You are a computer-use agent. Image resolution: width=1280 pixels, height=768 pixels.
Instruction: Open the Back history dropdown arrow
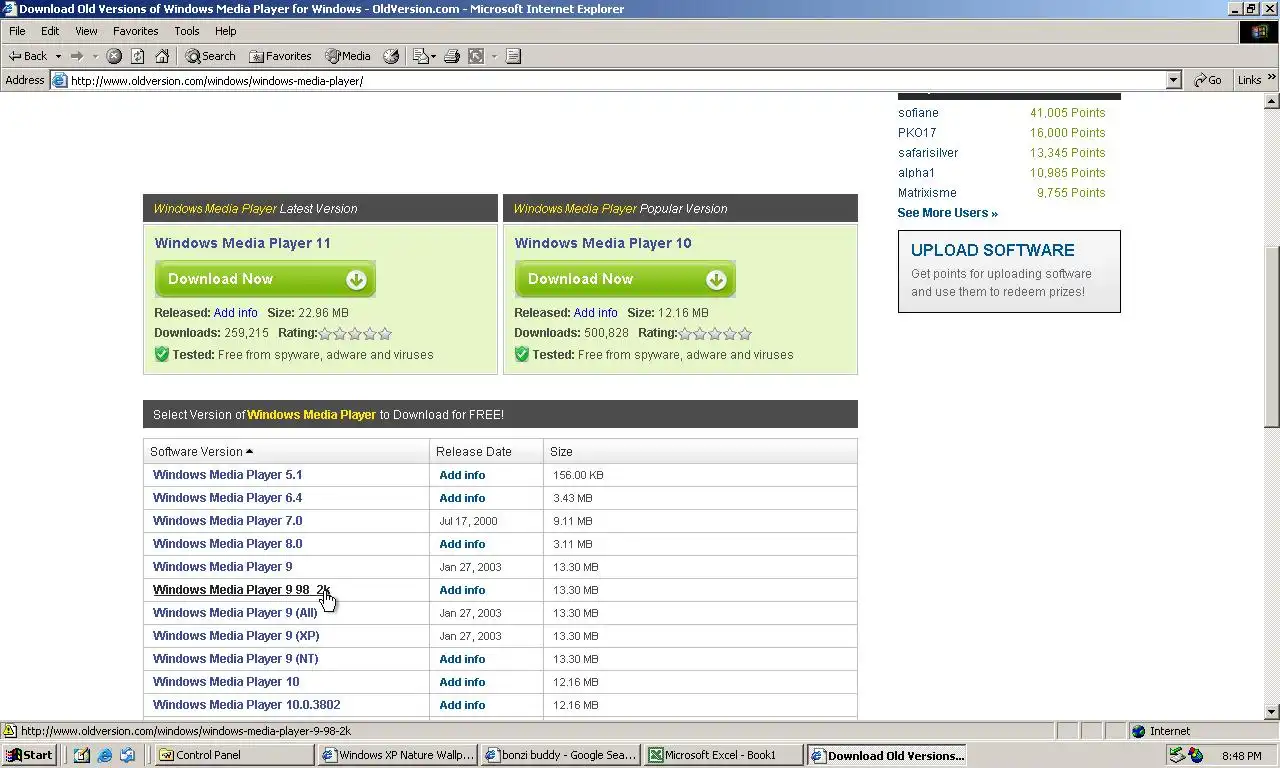[x=58, y=56]
